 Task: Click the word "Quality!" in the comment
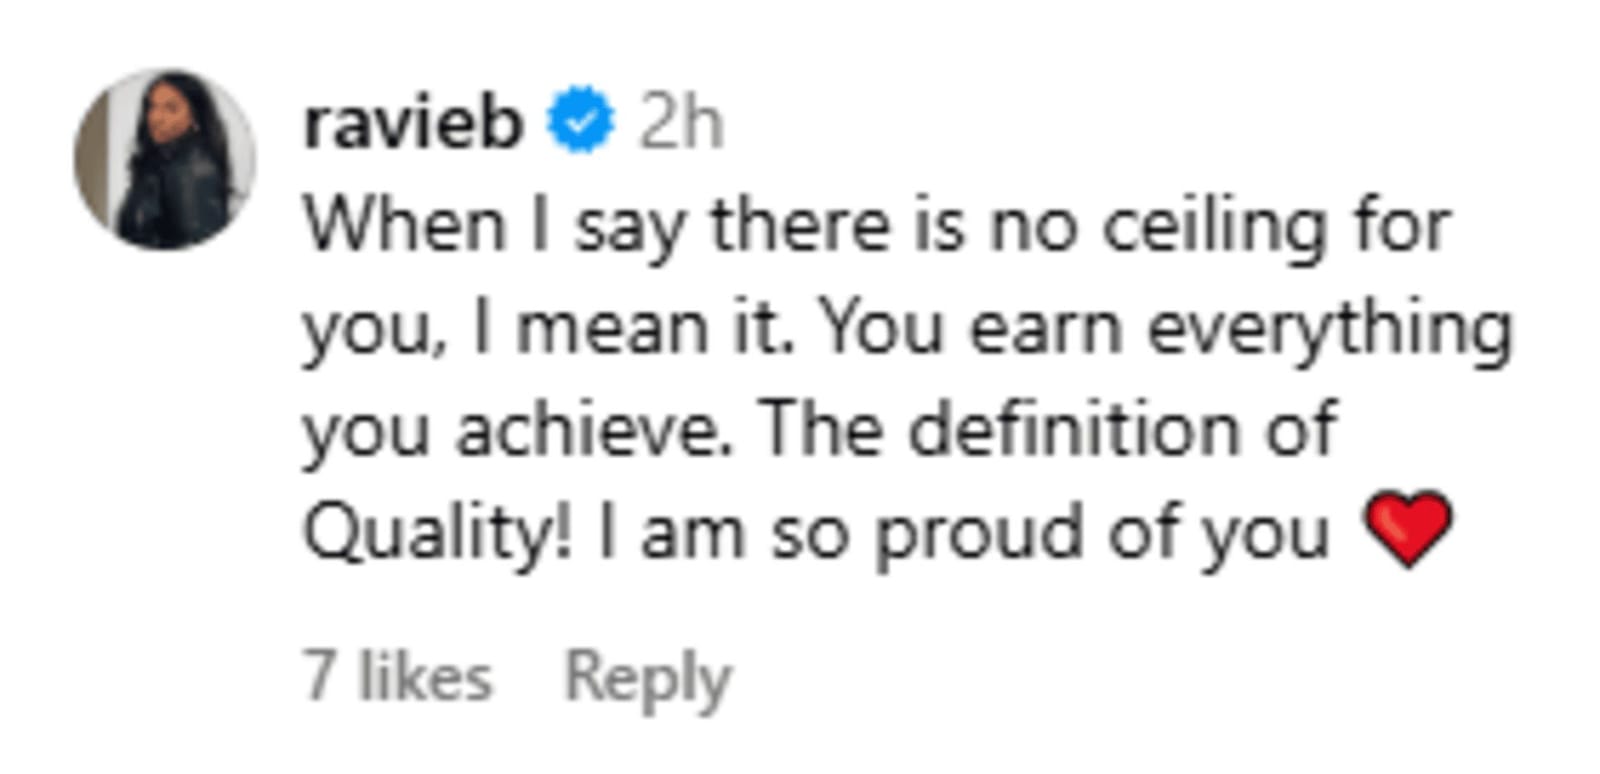pos(438,533)
